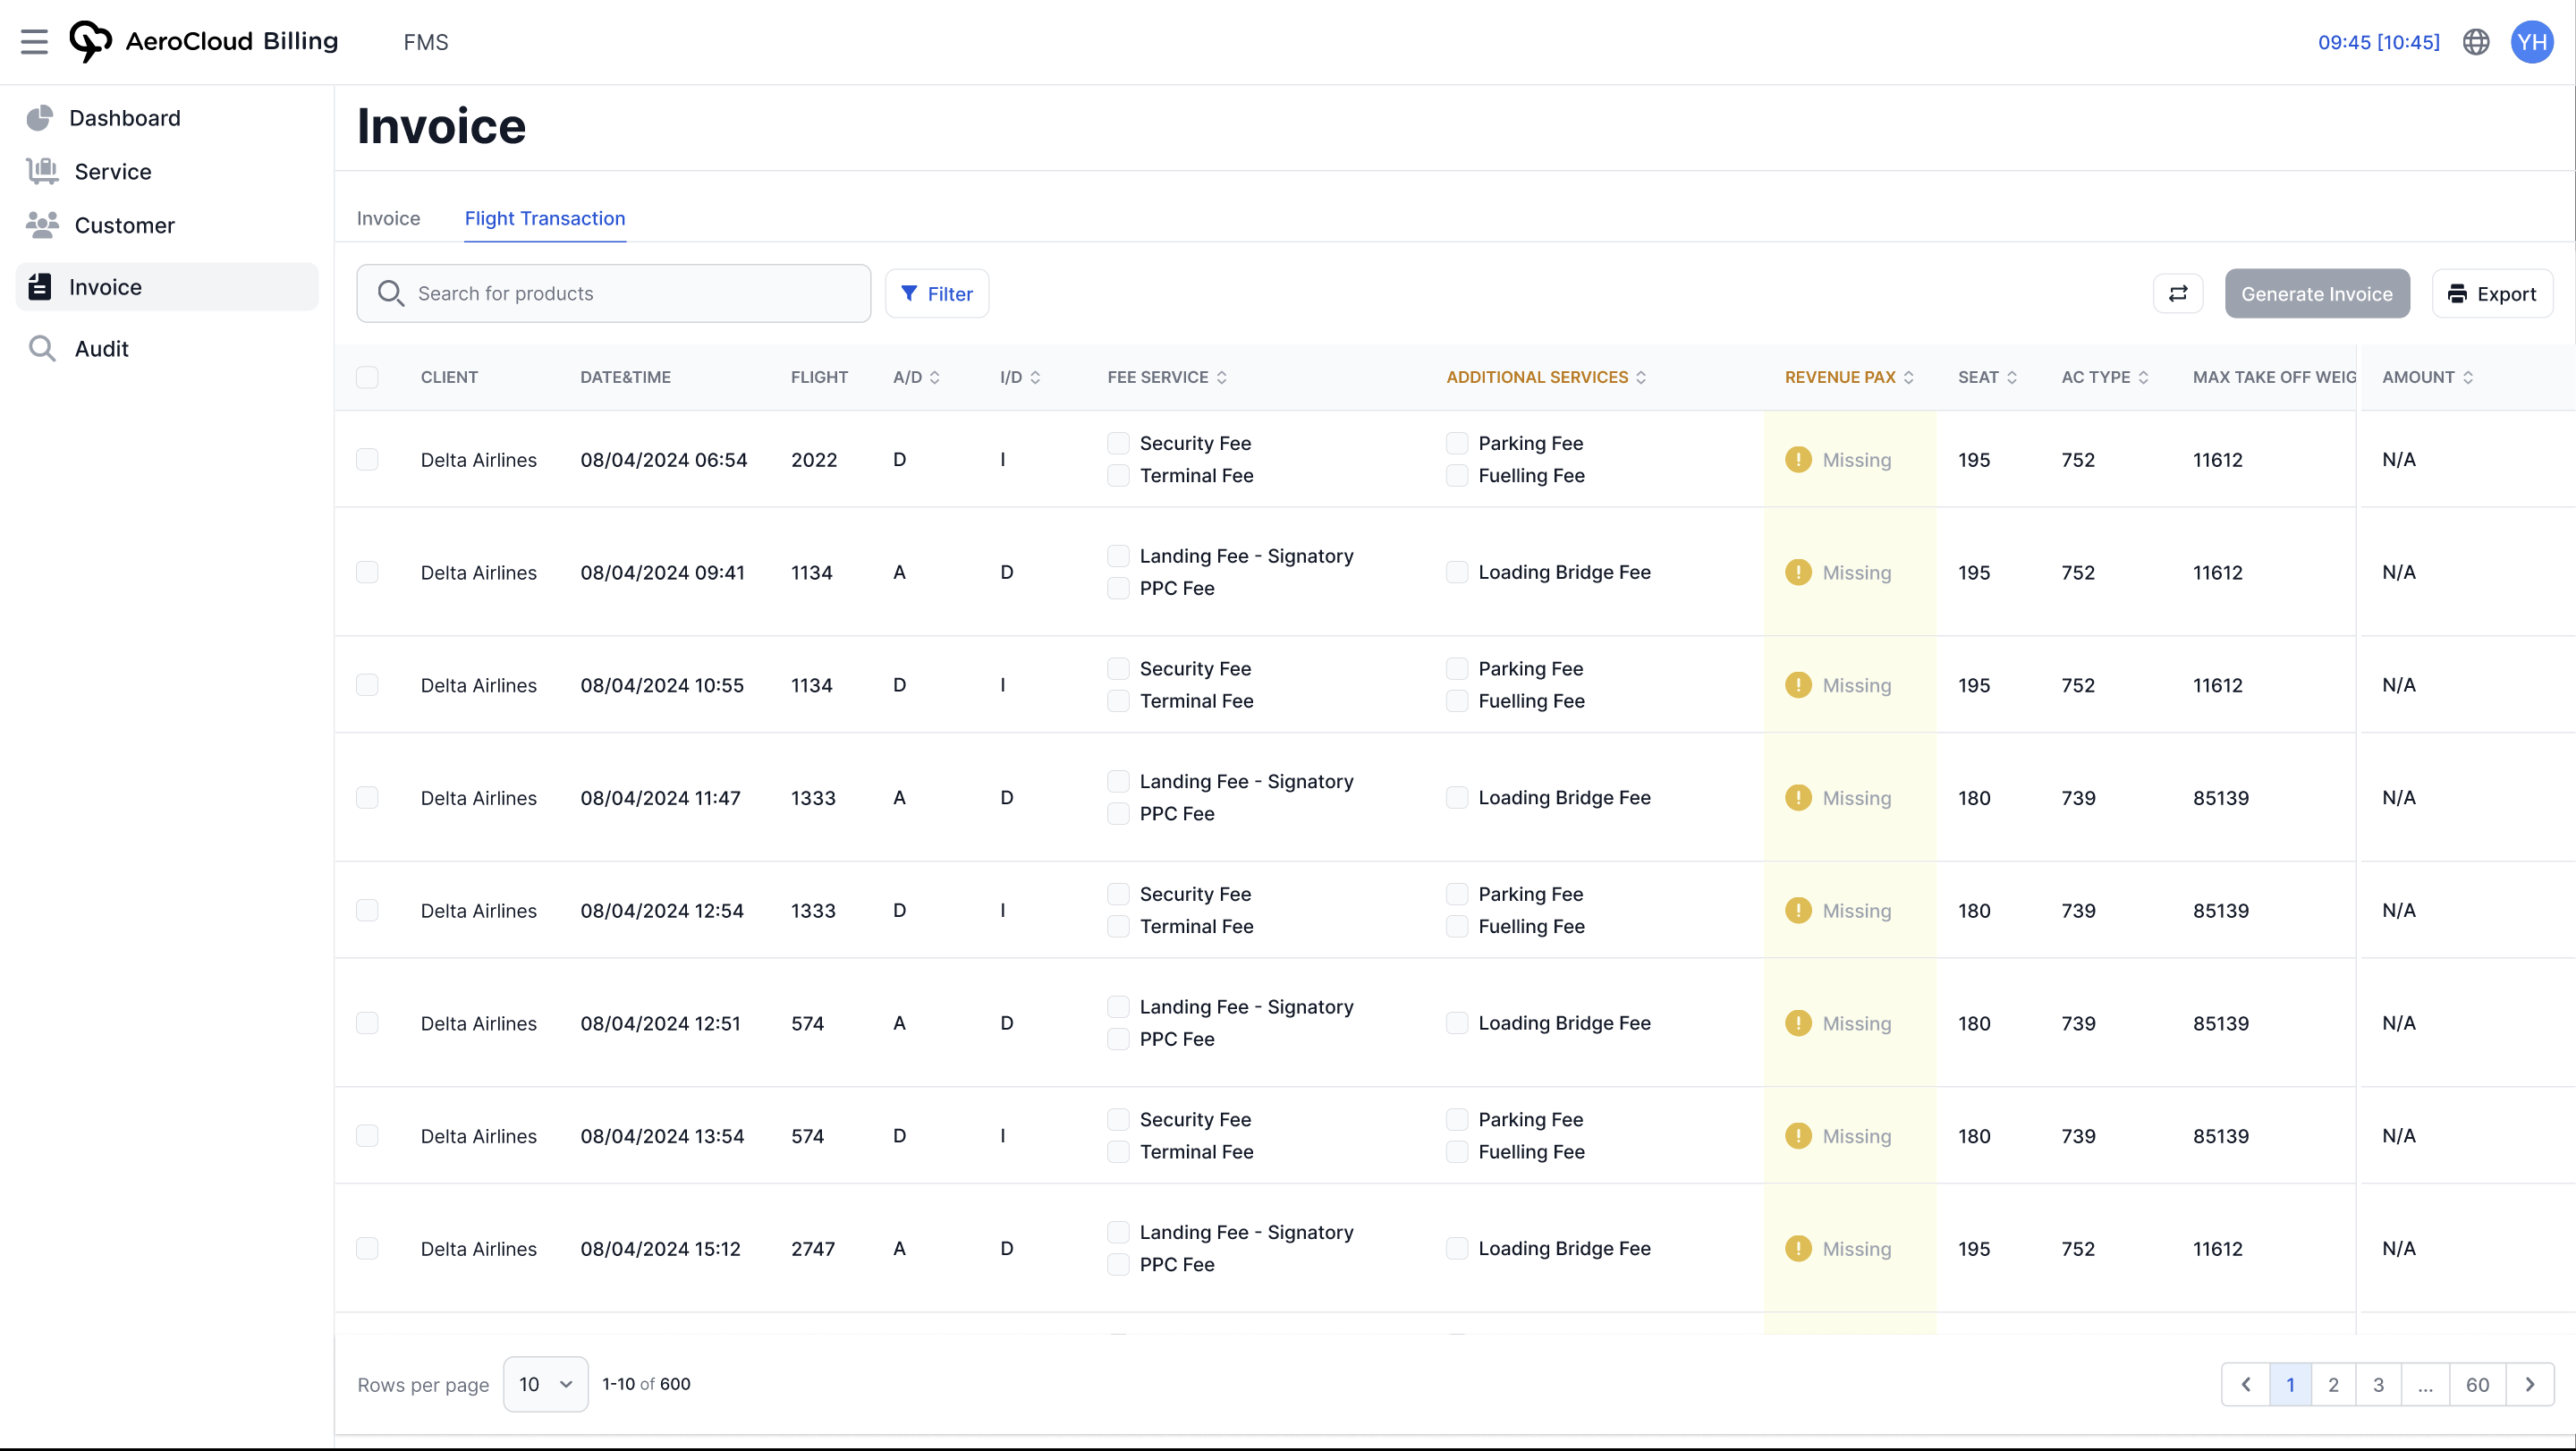Enable Parking Fee for flight 2022
2576x1451 pixels.
[x=1457, y=443]
